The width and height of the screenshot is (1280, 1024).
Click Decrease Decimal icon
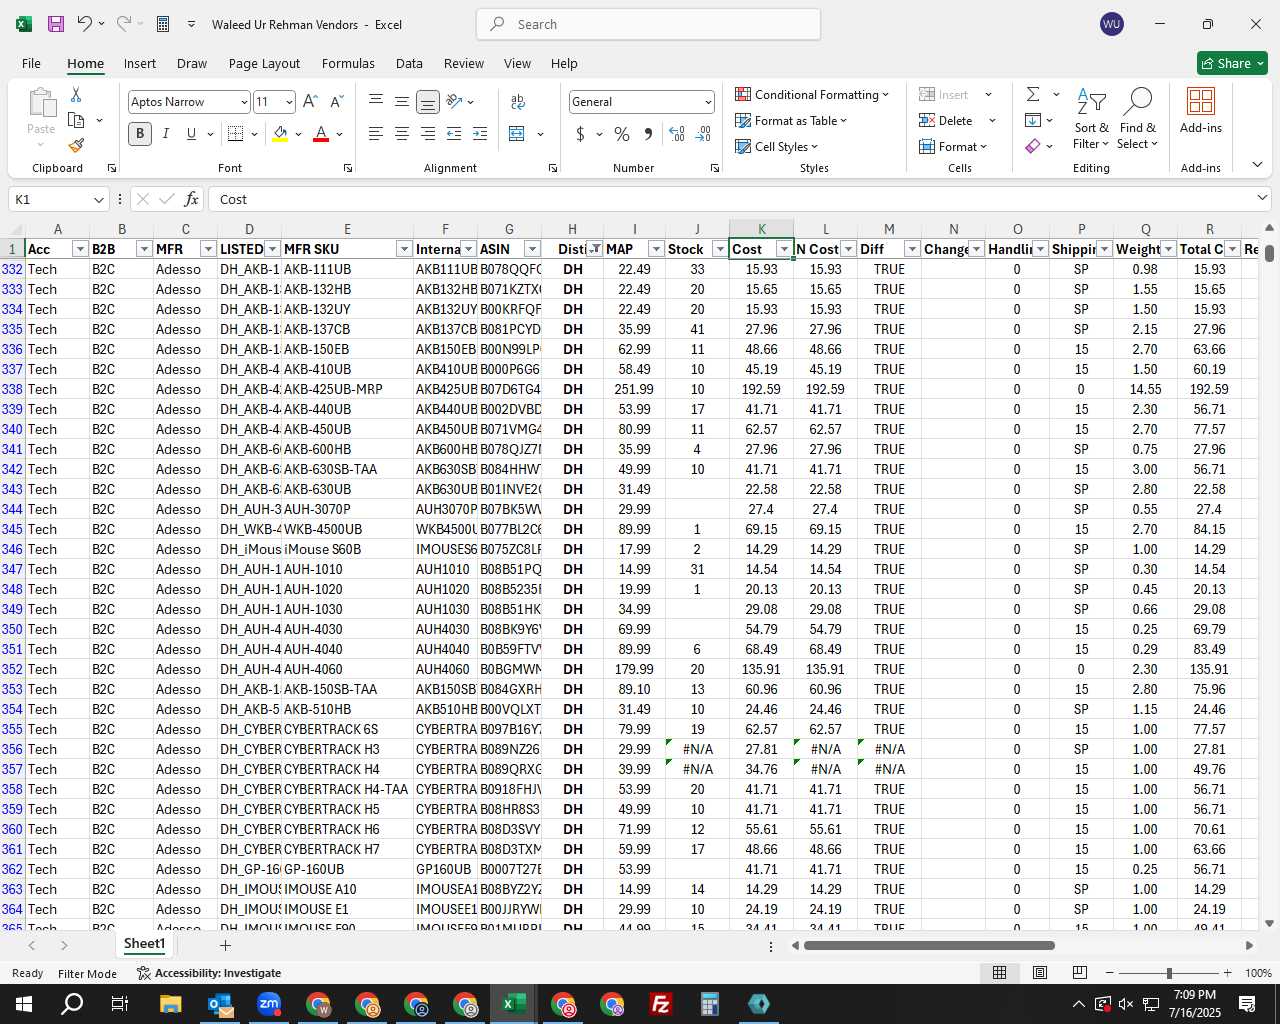pyautogui.click(x=703, y=134)
